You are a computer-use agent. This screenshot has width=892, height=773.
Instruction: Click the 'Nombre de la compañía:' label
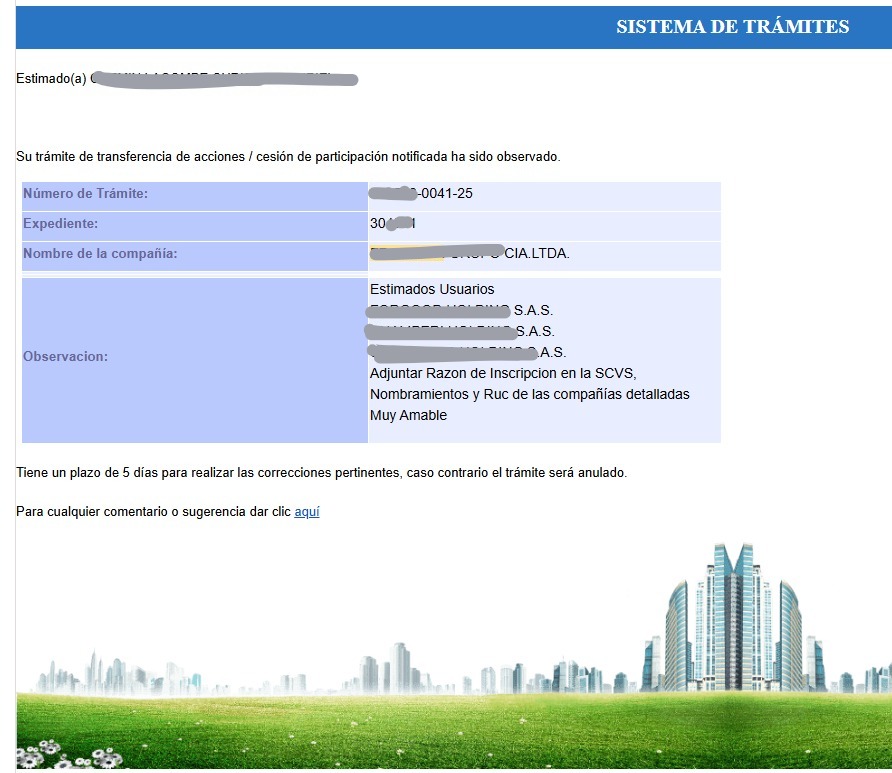point(100,254)
